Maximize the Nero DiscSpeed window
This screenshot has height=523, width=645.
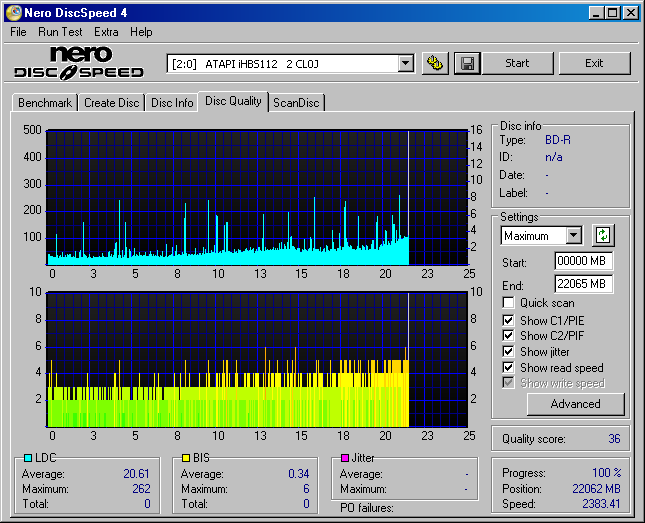[x=613, y=13]
